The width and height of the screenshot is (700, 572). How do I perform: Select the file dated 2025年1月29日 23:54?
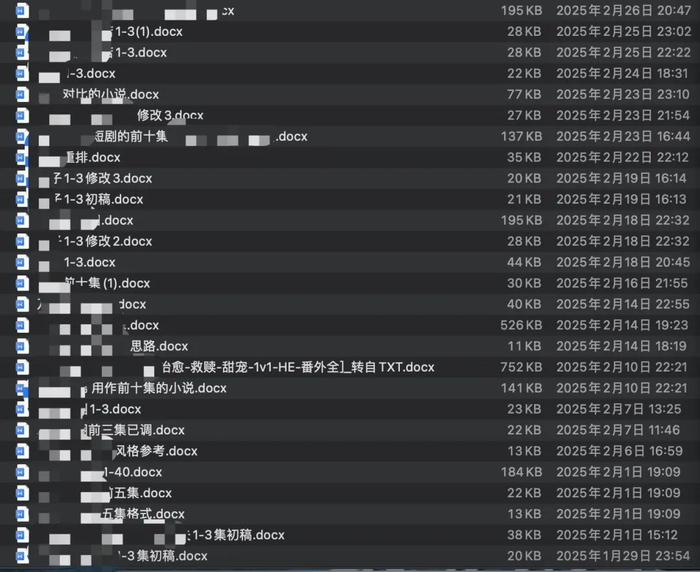(x=350, y=556)
